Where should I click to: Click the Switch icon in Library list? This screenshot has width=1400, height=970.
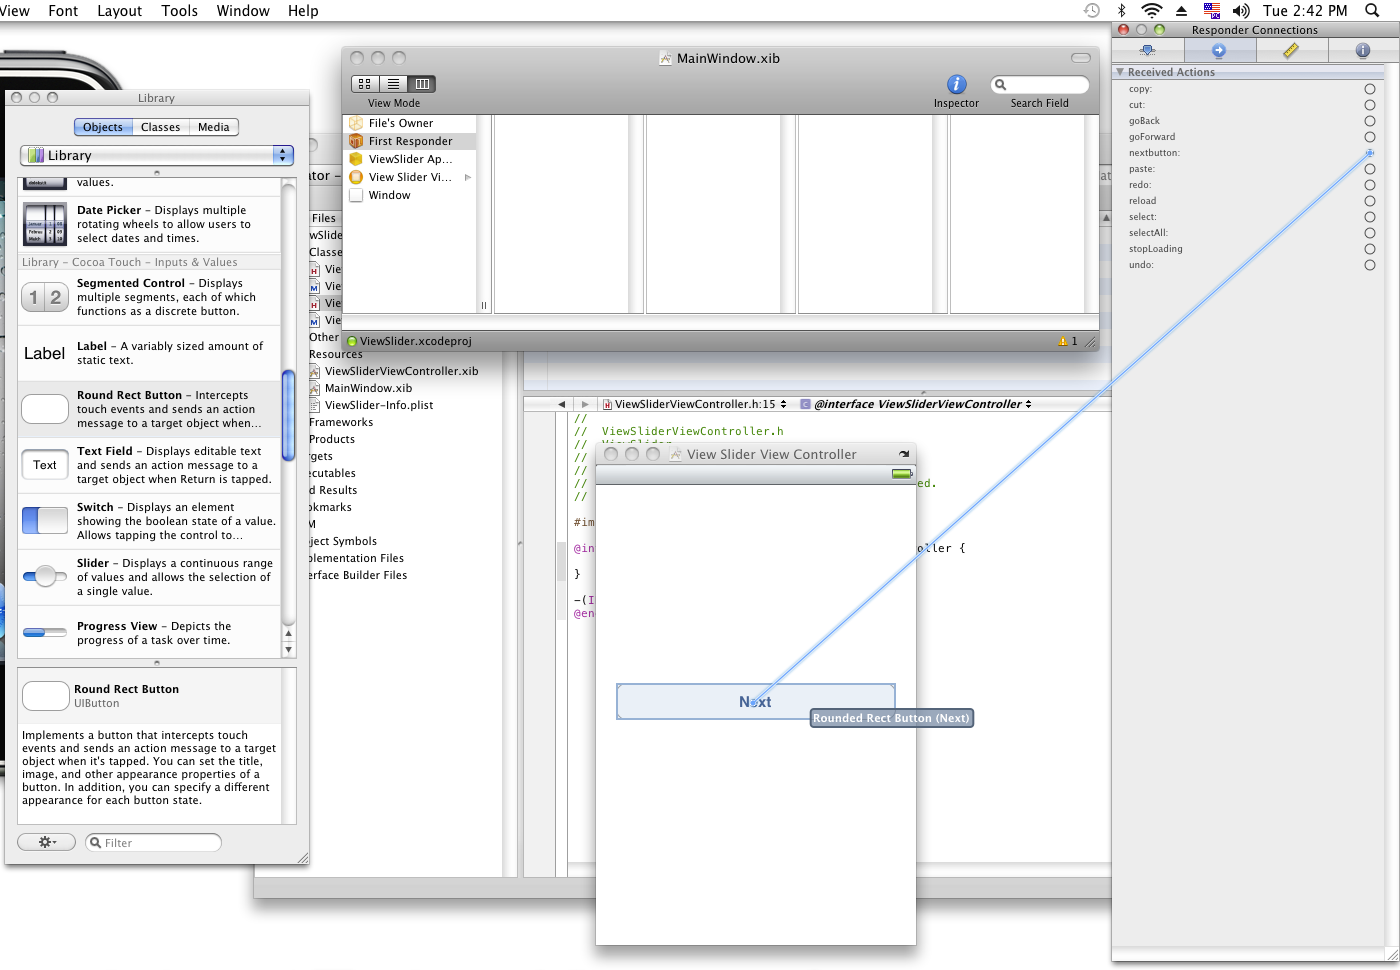45,521
